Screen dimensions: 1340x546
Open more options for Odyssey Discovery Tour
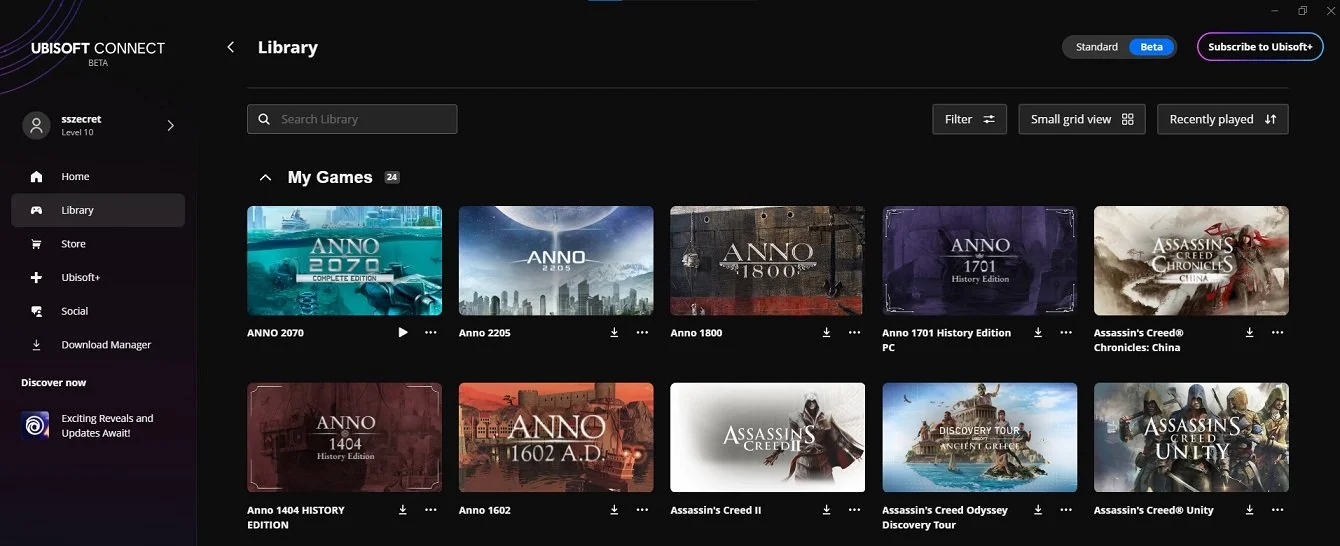coord(1066,509)
